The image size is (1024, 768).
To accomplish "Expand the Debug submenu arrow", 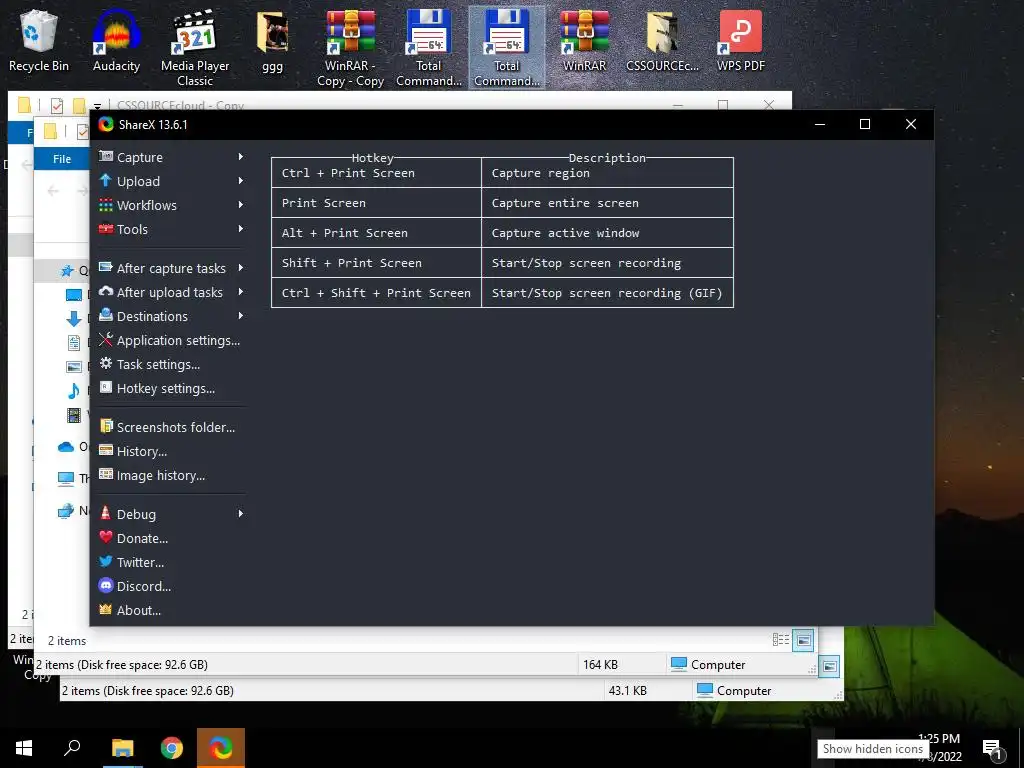I will [240, 514].
